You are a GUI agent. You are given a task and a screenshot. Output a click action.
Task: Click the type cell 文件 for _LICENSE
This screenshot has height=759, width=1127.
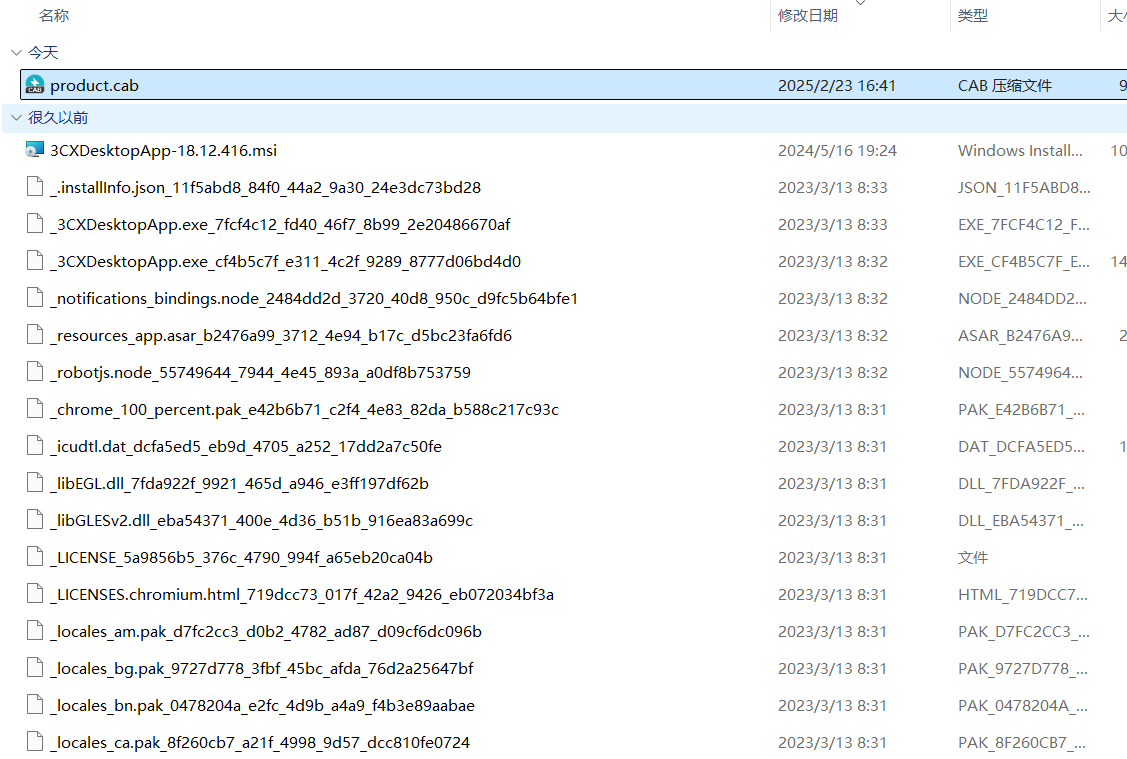pyautogui.click(x=972, y=558)
